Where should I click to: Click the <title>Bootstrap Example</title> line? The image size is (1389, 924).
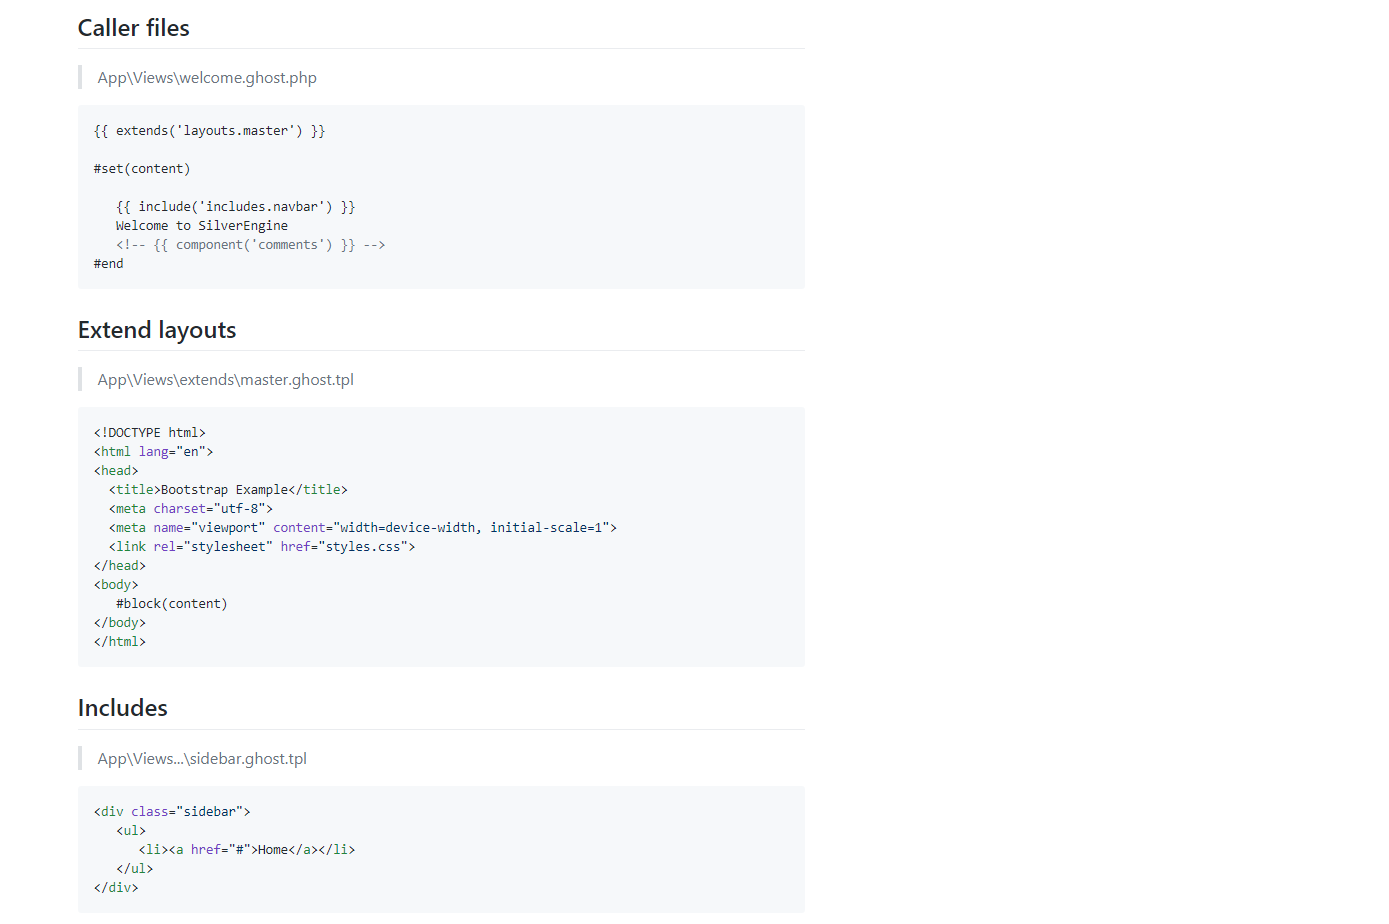click(228, 490)
